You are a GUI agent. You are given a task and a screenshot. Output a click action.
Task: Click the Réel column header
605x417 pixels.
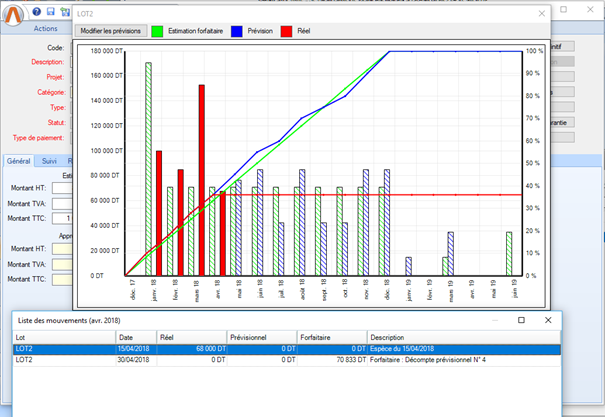pos(192,337)
